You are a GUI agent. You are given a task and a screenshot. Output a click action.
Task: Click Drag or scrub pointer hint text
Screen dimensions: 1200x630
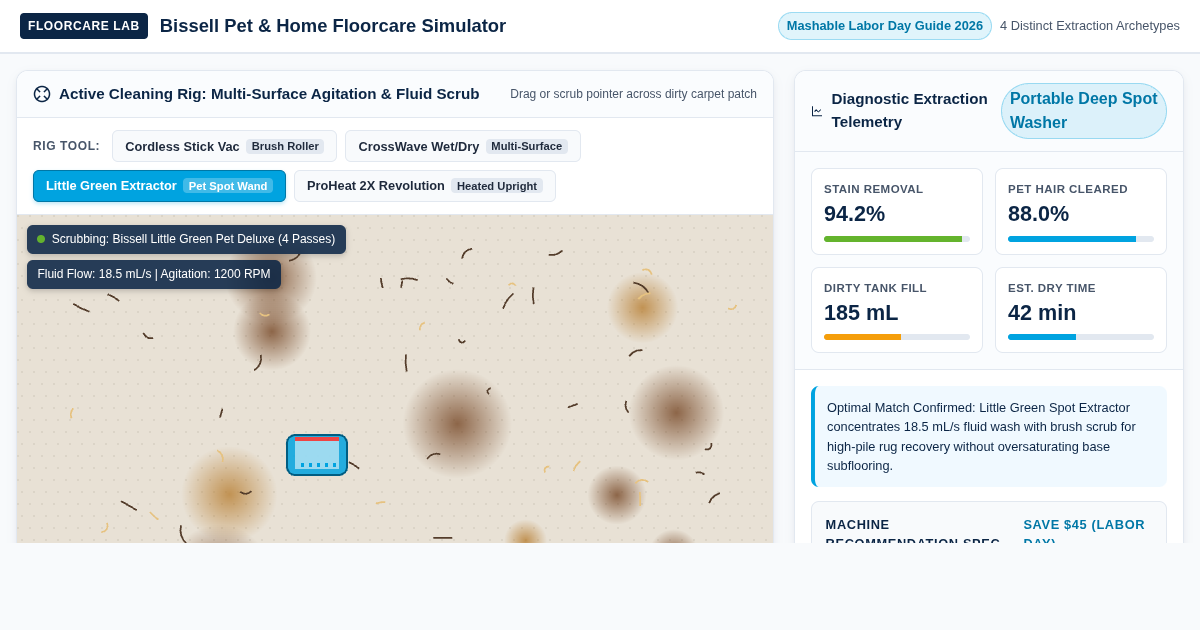tap(633, 94)
